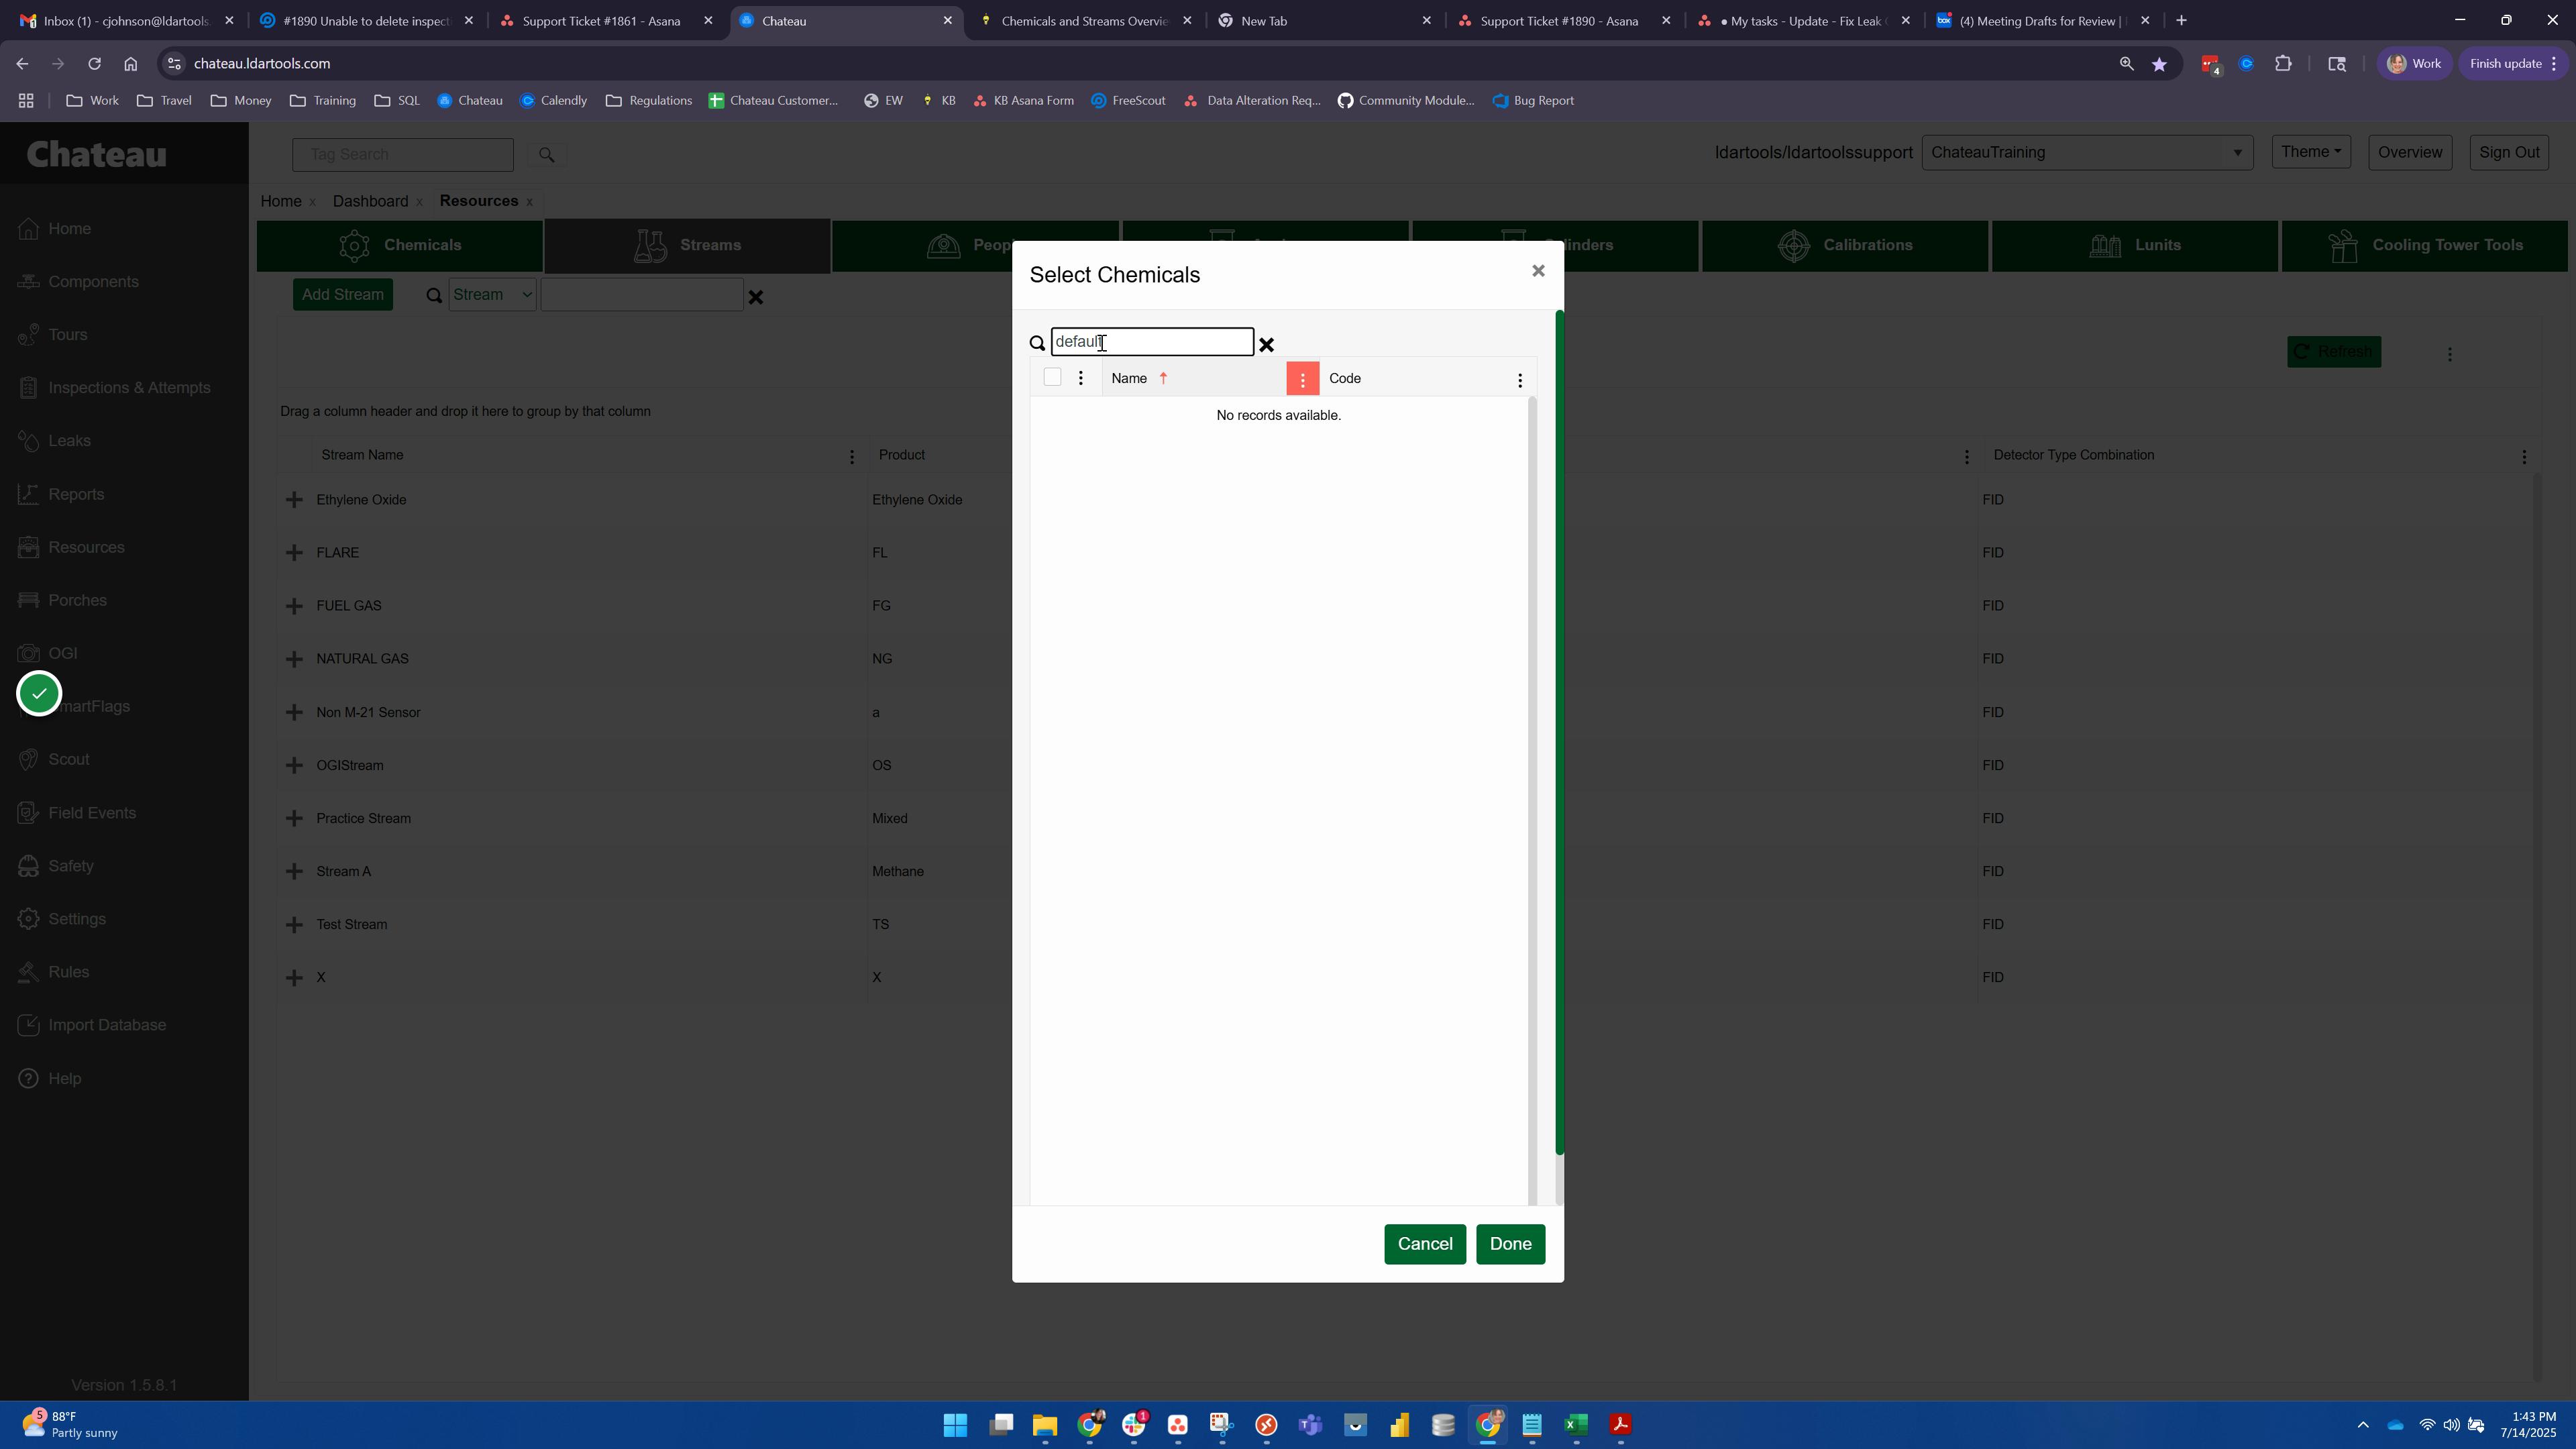Screen dimensions: 2576x1449
Task: Open the Theme dropdown
Action: (2310, 152)
